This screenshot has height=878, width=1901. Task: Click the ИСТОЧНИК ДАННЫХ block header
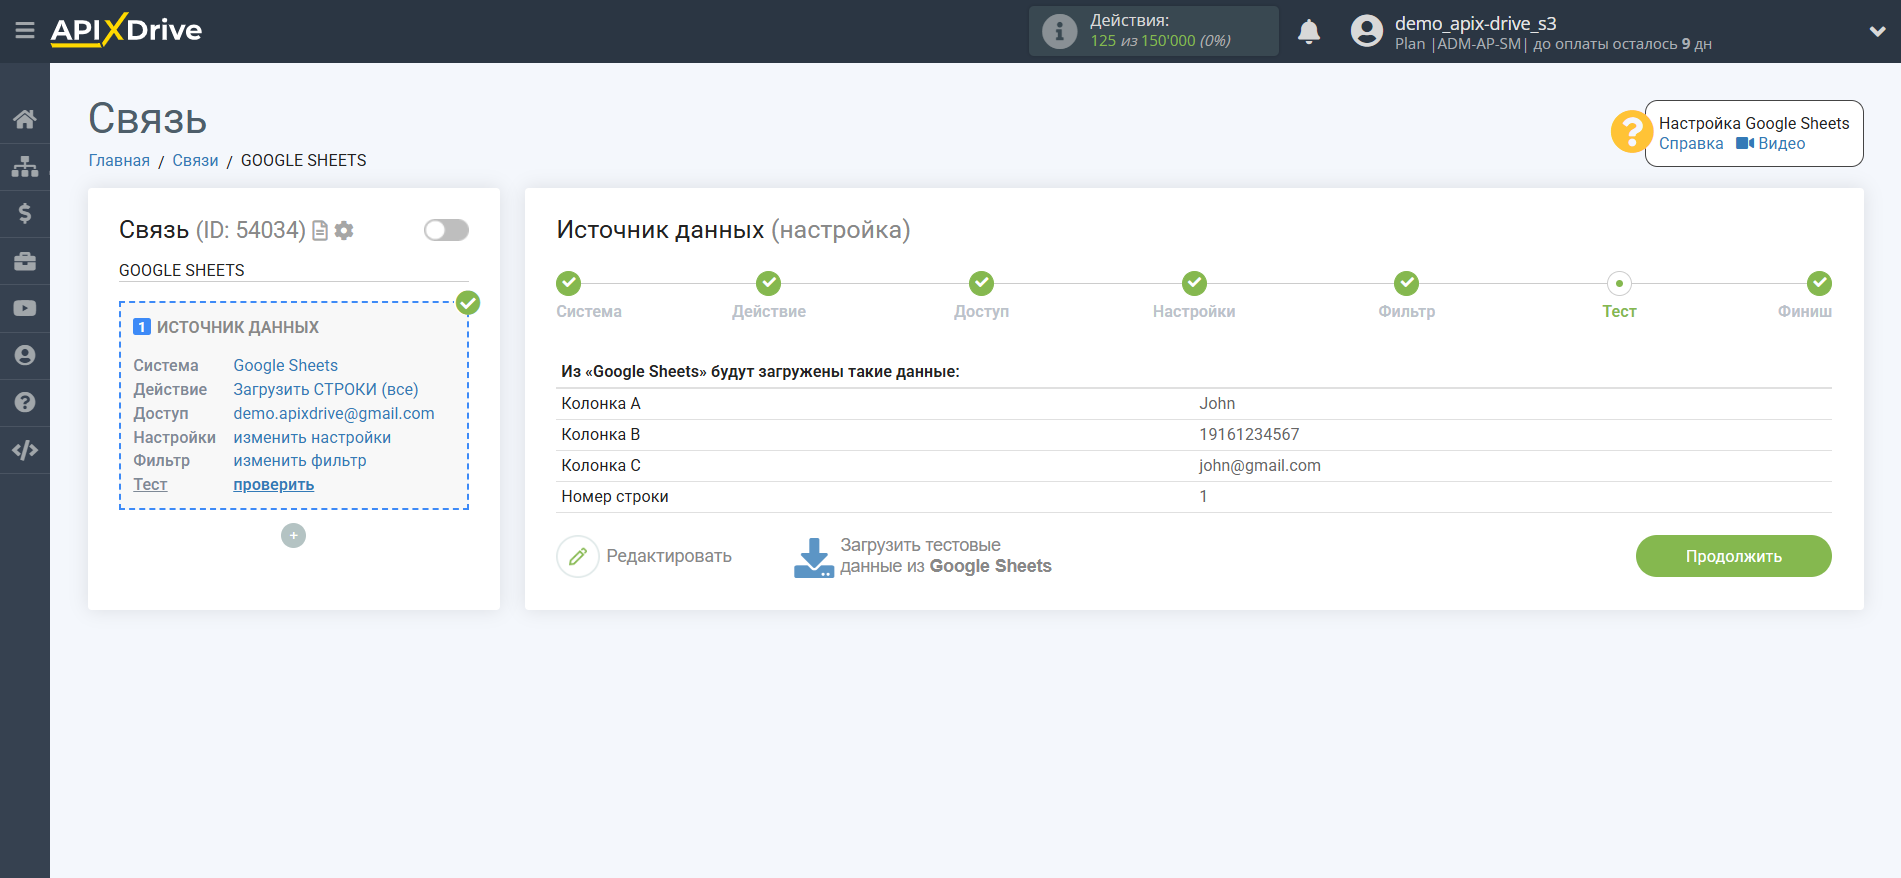click(x=238, y=327)
